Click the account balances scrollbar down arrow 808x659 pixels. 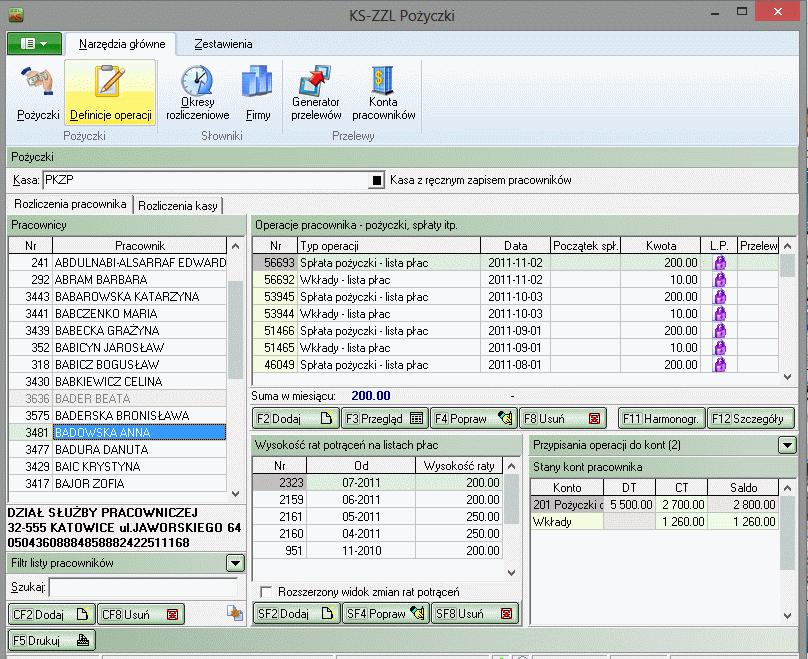pos(787,615)
